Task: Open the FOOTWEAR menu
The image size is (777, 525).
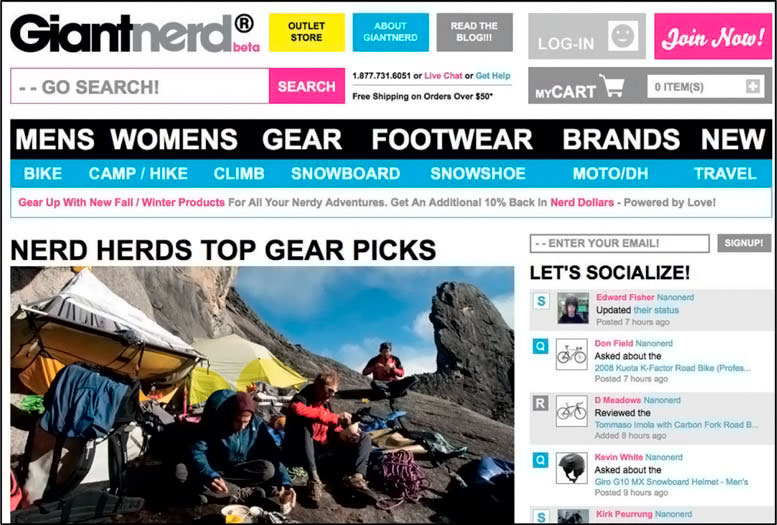Action: (x=452, y=139)
